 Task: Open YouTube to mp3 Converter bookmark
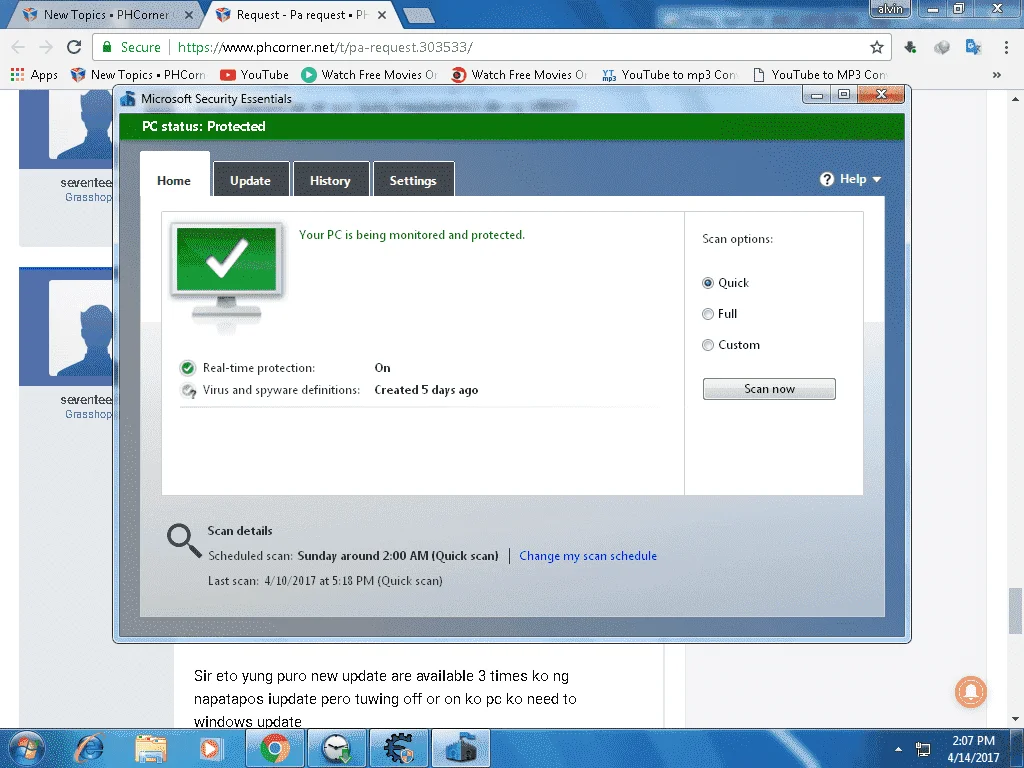pyautogui.click(x=670, y=74)
